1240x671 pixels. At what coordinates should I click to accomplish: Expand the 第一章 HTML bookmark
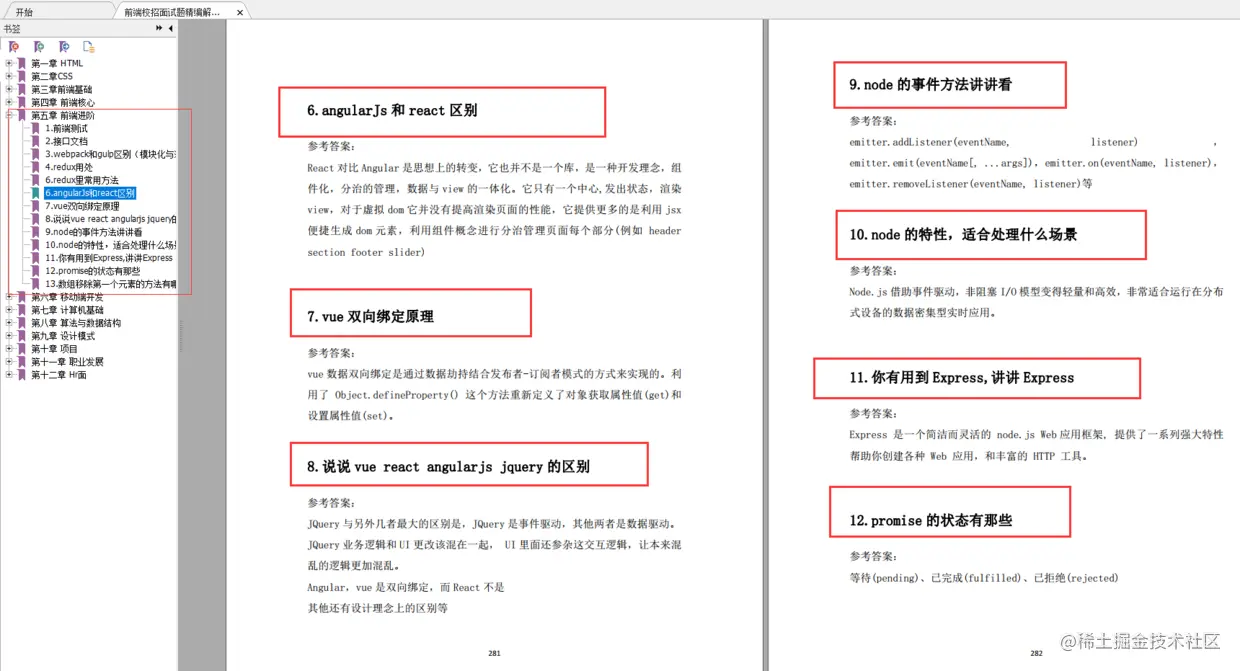click(9, 62)
